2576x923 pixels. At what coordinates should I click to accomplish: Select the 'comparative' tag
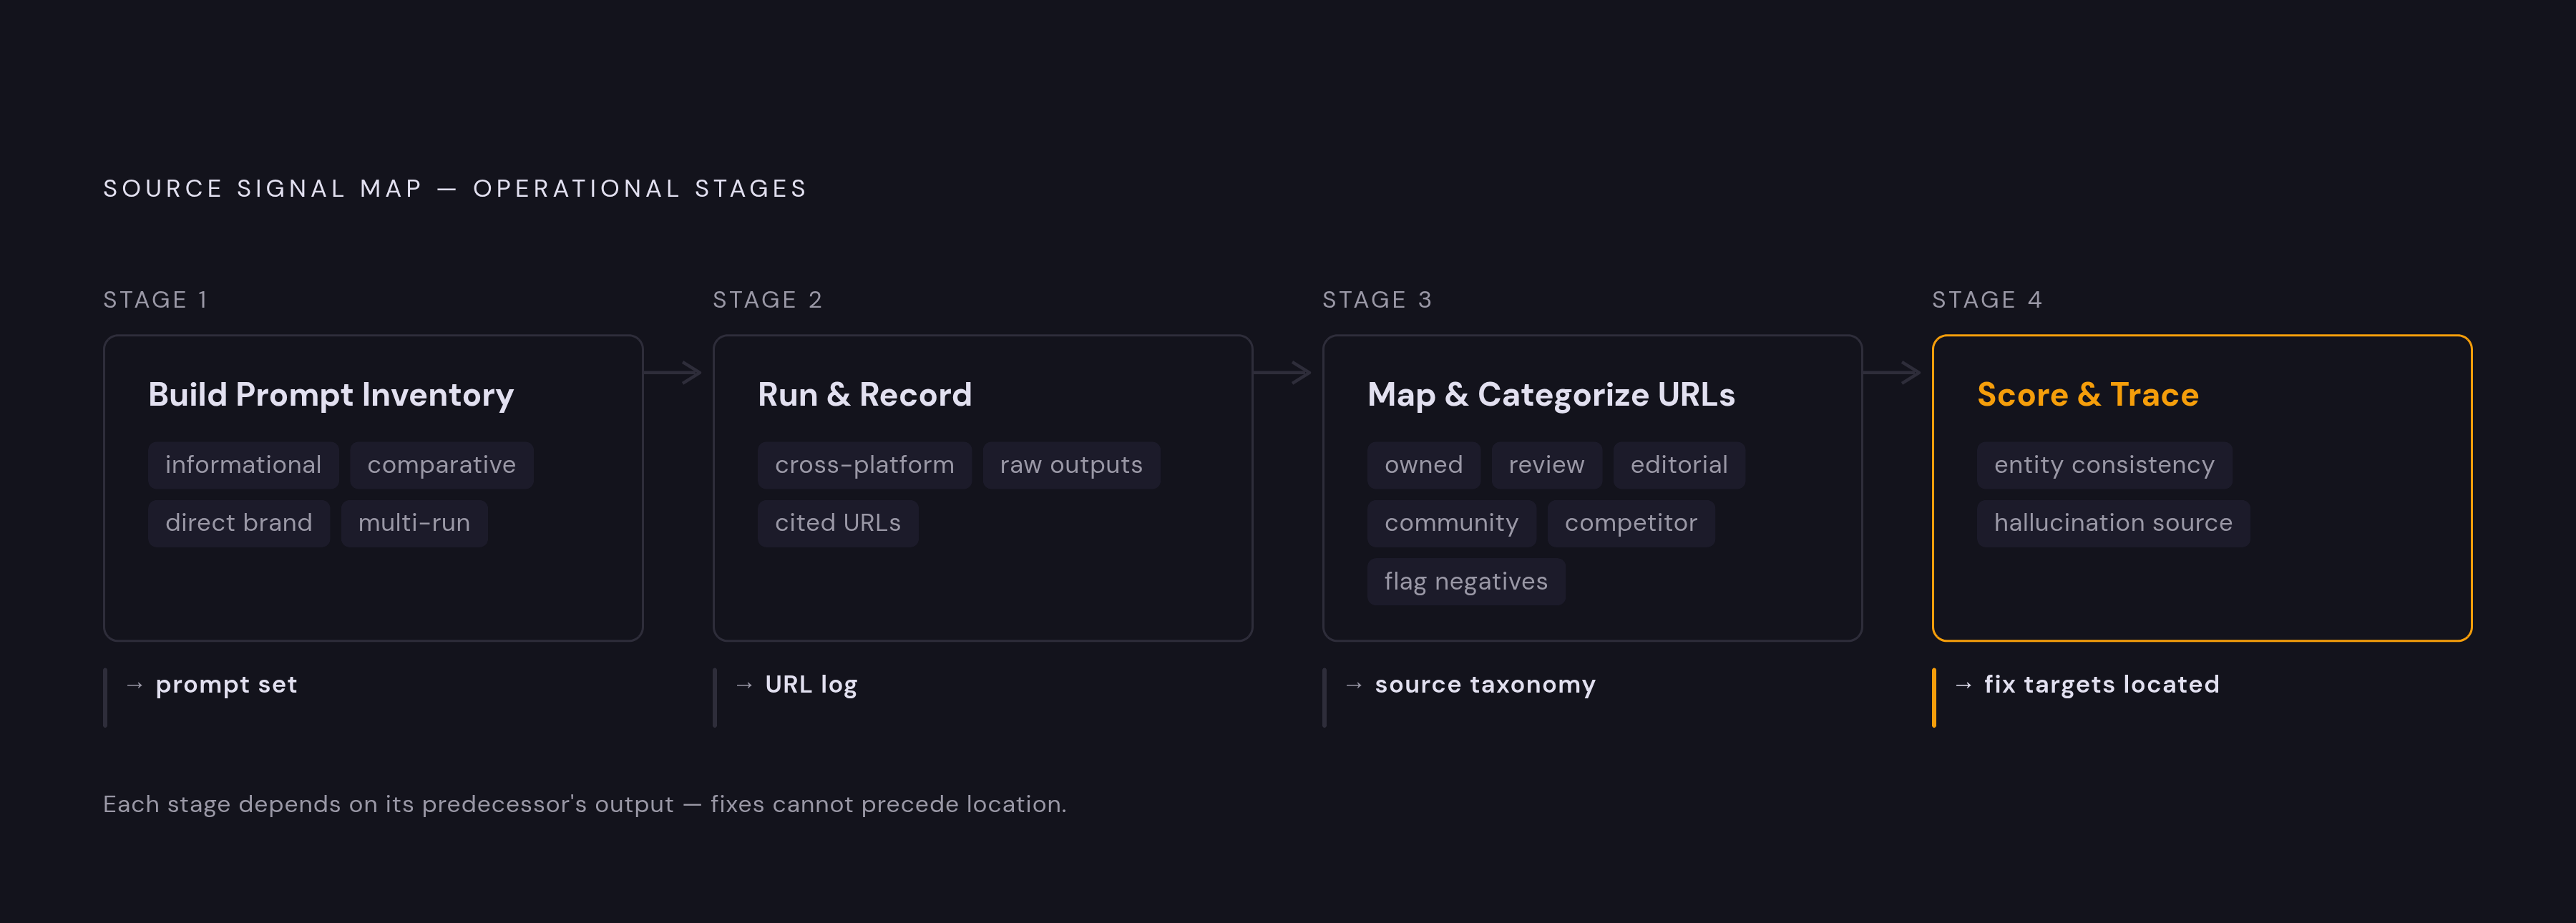[441, 465]
